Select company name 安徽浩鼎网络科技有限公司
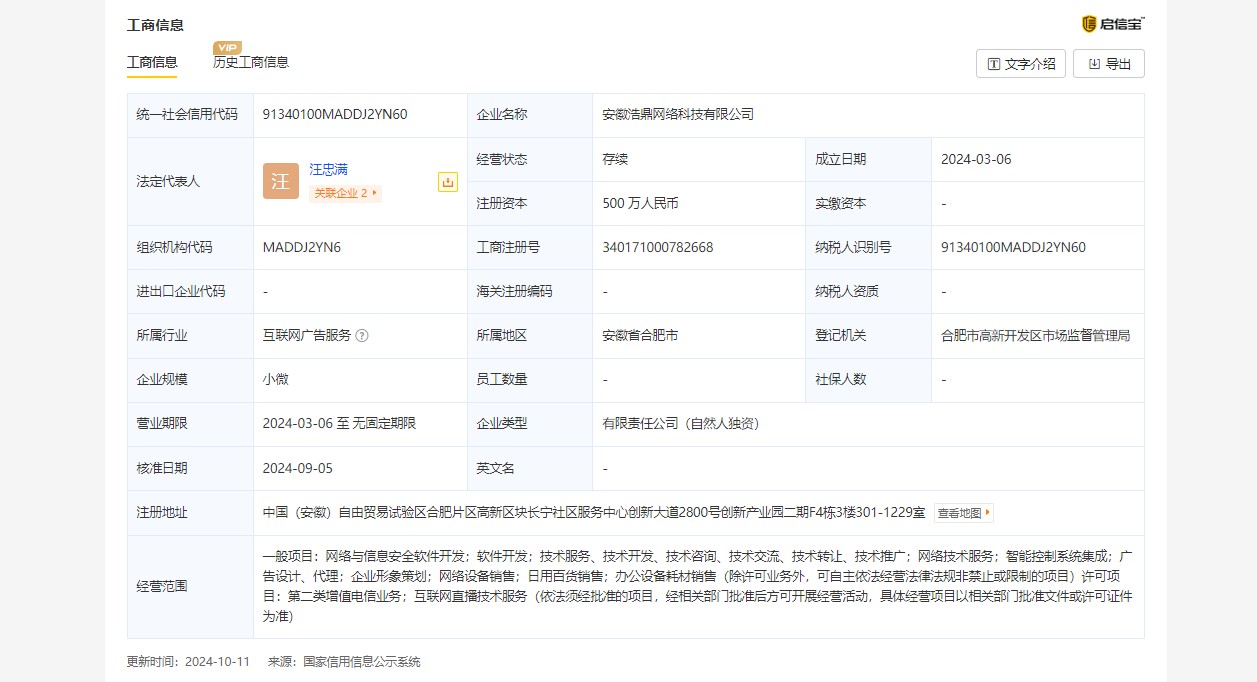This screenshot has width=1257, height=682. [678, 114]
